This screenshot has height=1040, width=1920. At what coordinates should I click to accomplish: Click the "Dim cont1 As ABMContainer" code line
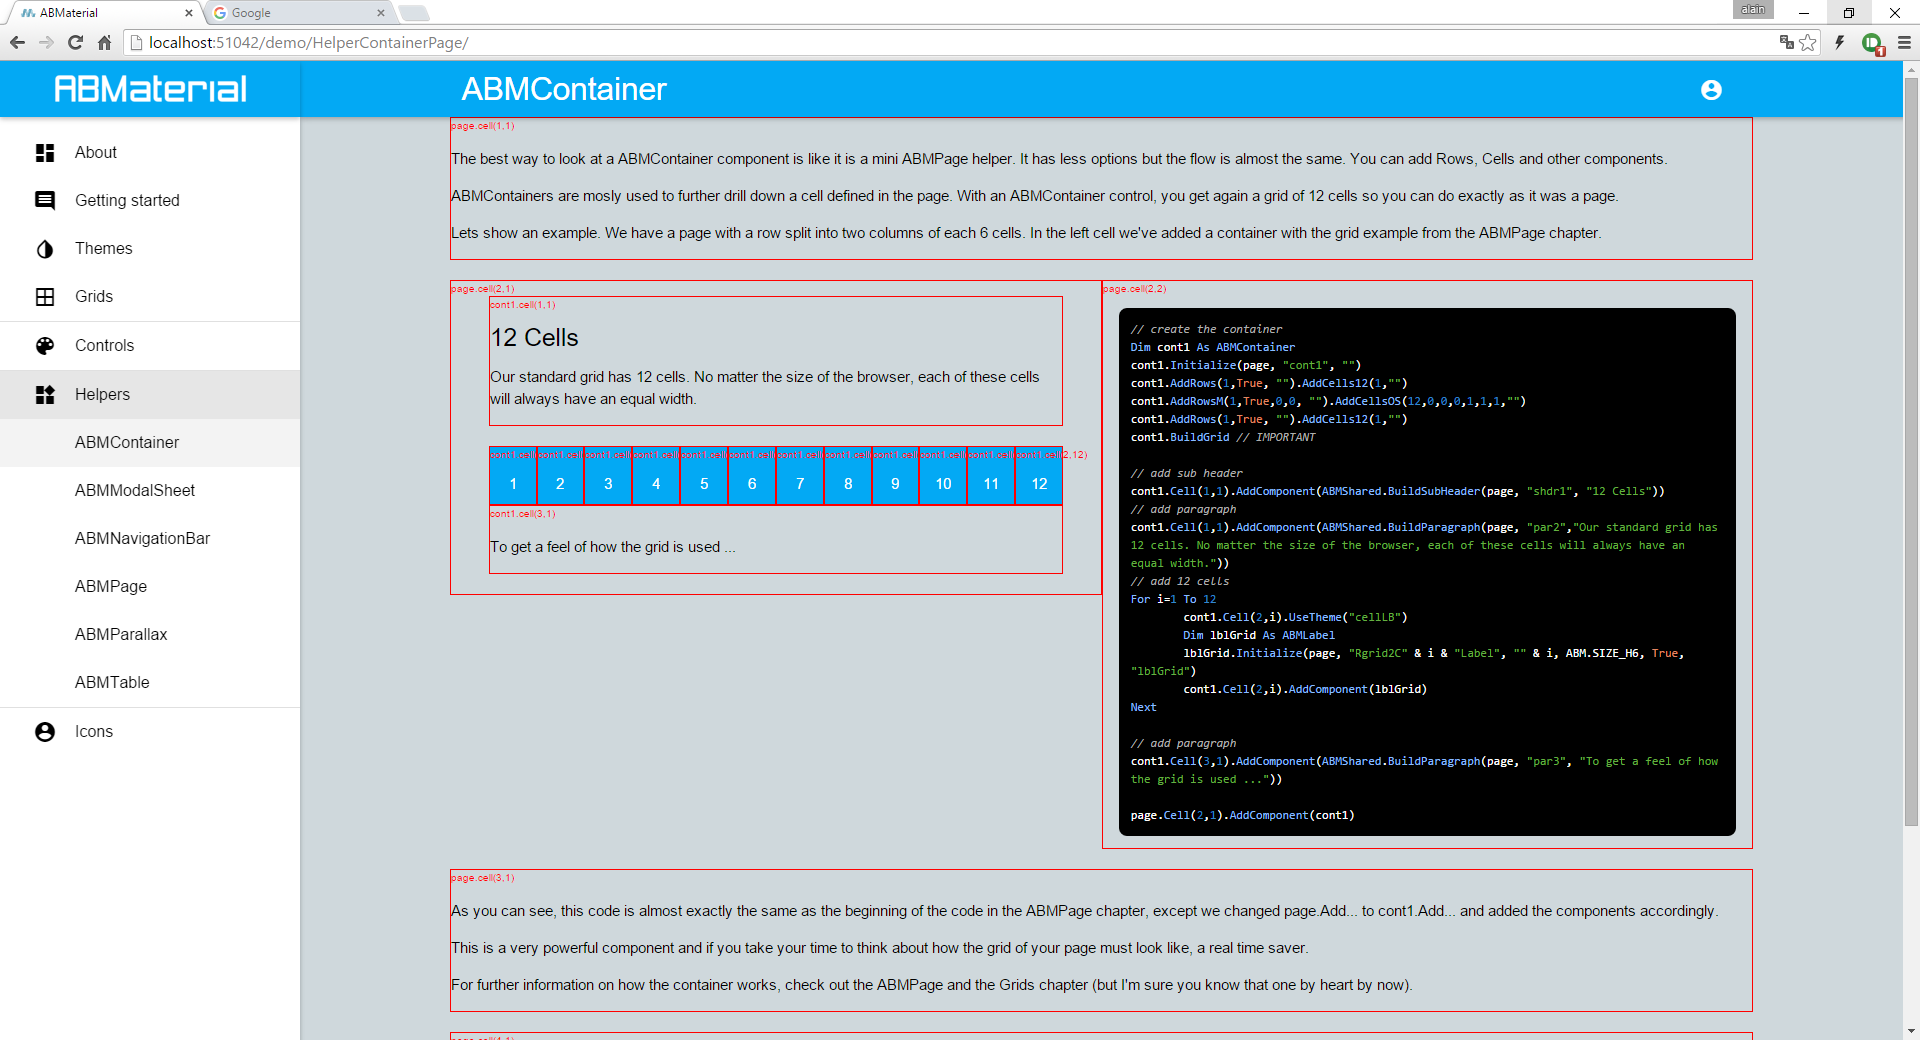tap(1213, 348)
